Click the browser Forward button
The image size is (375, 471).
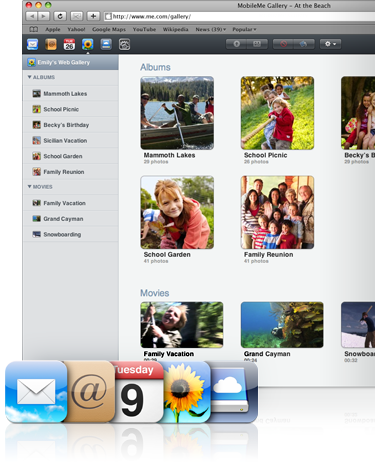tap(43, 16)
